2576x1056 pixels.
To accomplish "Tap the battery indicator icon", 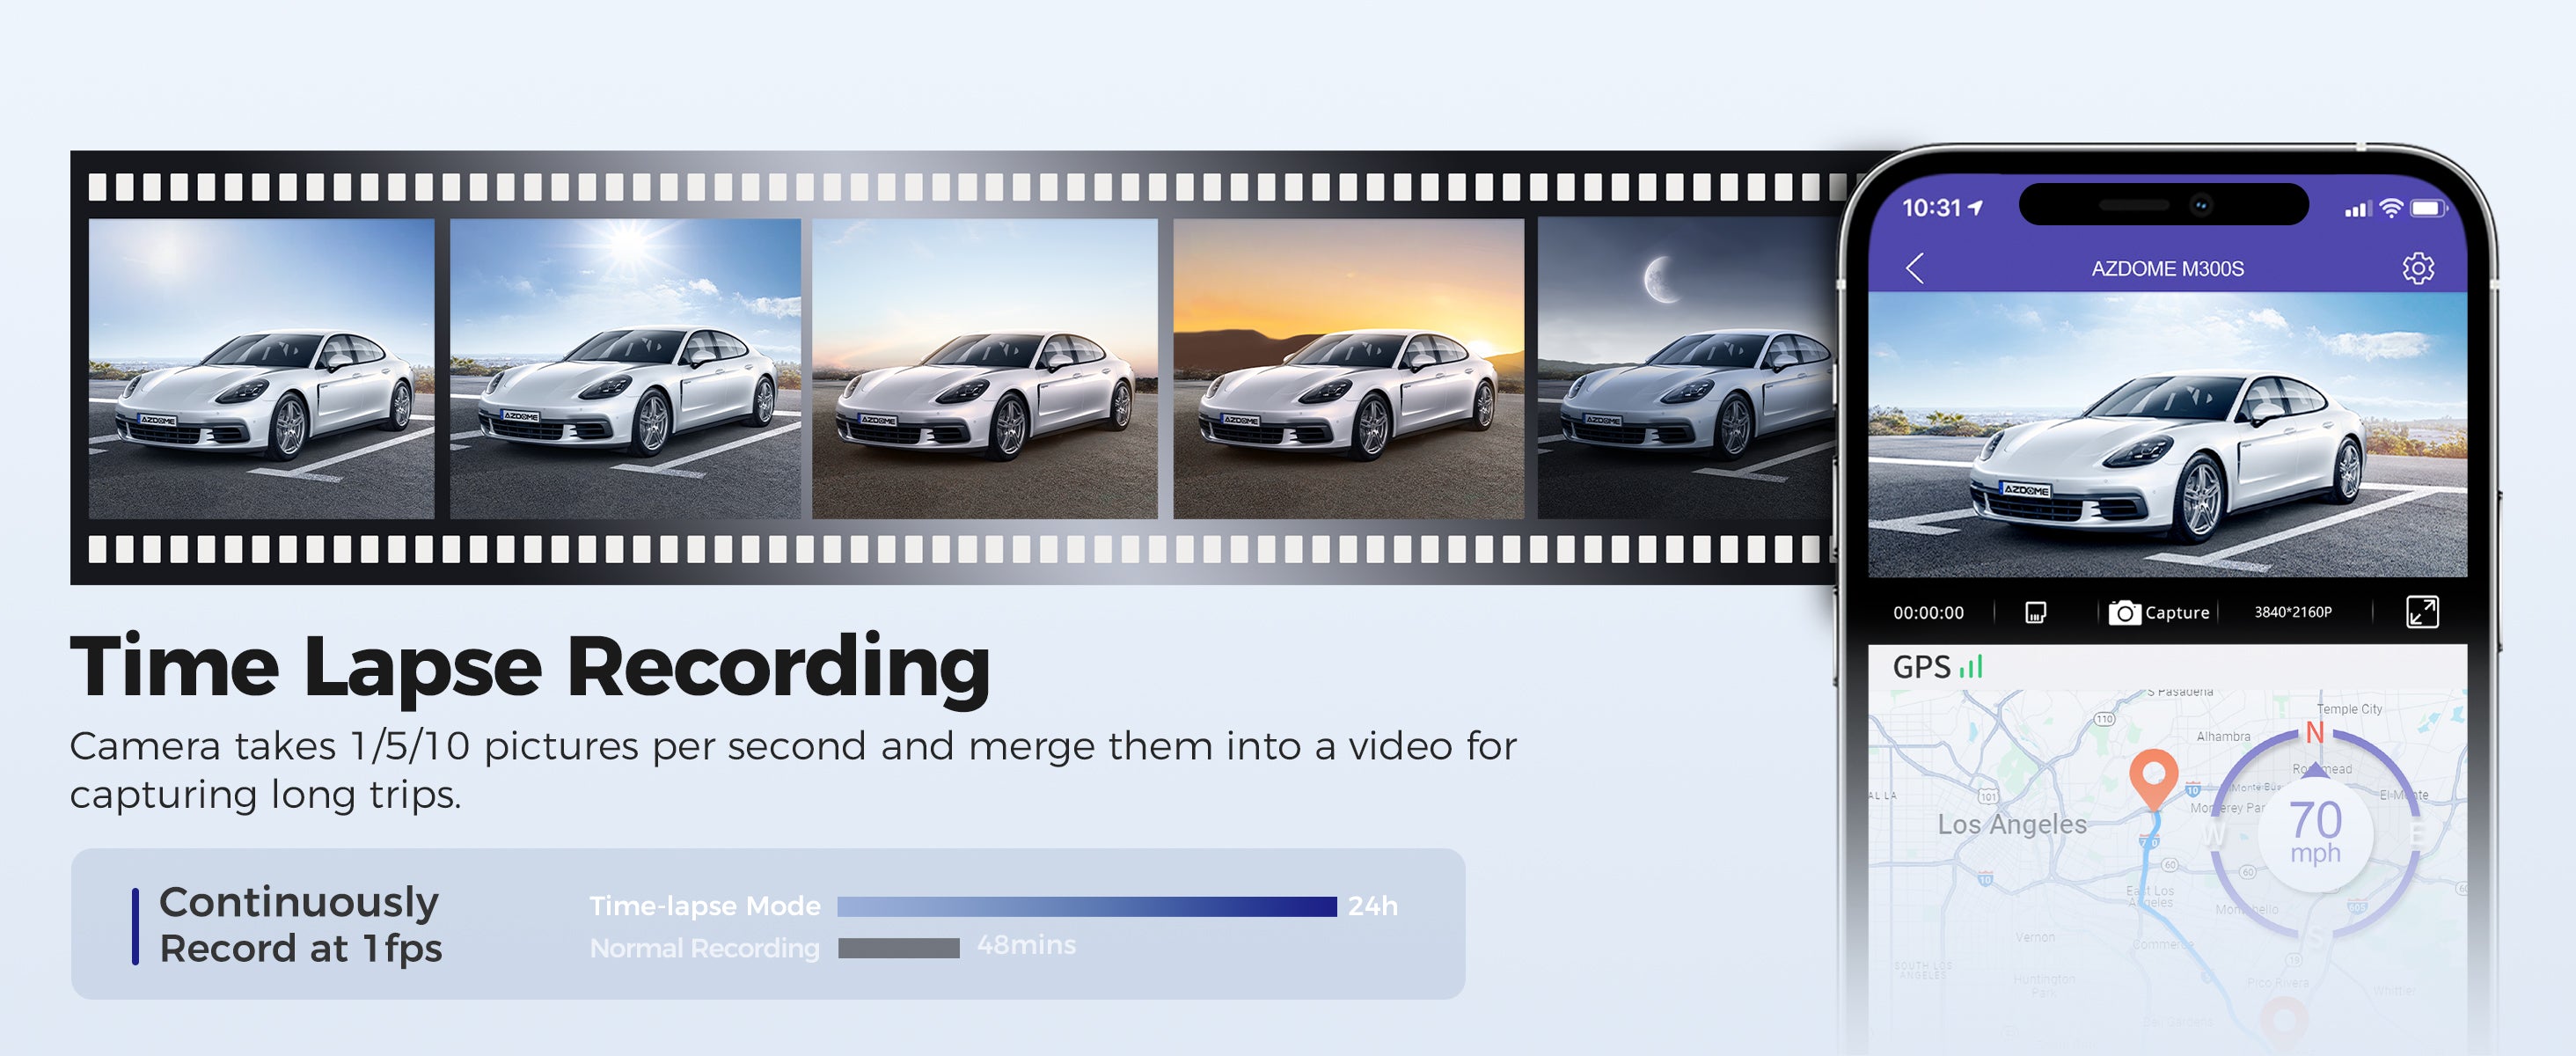I will pos(2428,208).
